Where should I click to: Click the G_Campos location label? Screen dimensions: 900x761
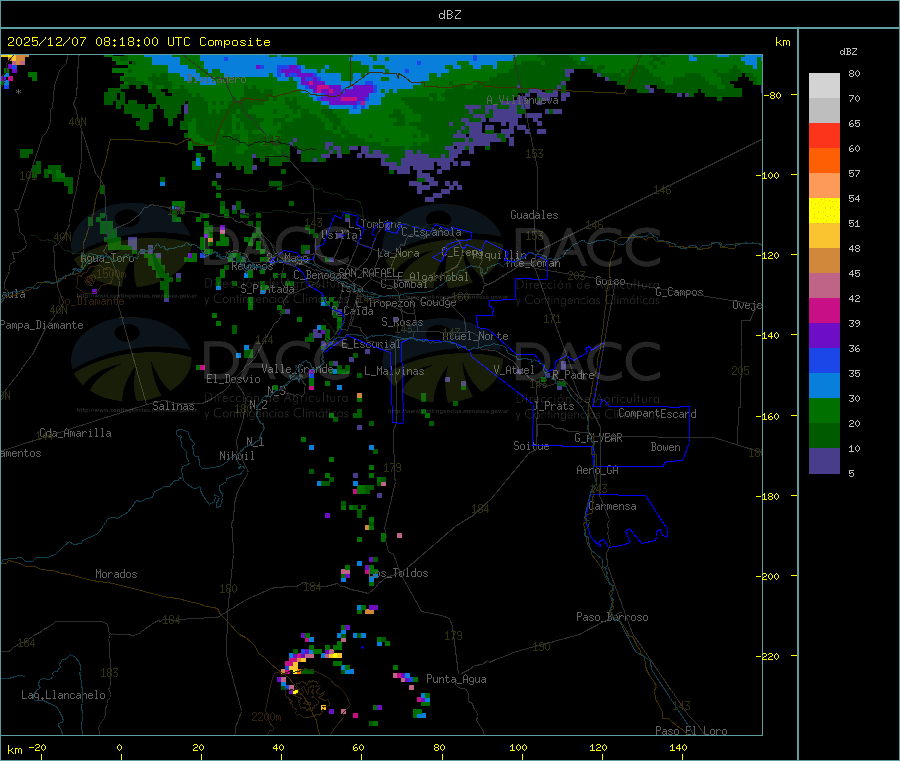[680, 292]
